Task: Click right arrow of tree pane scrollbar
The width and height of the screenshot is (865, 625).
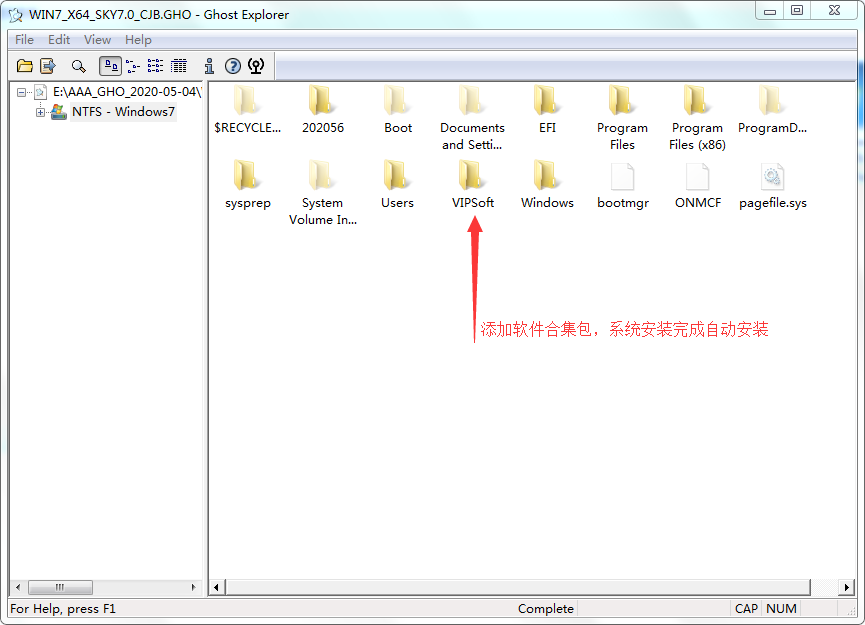Action: click(x=194, y=587)
